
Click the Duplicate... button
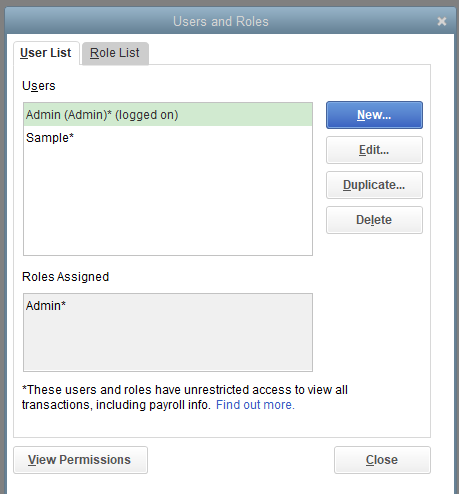(374, 185)
